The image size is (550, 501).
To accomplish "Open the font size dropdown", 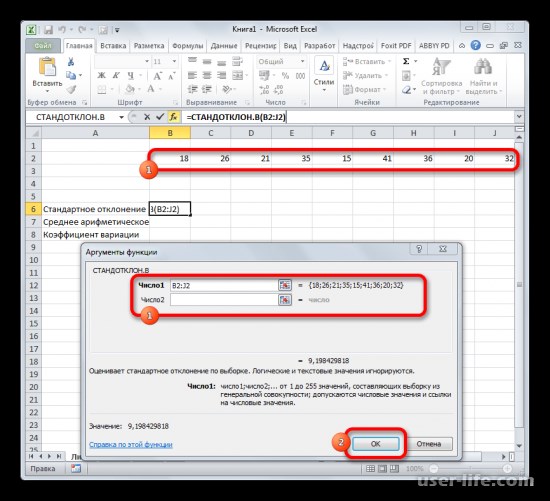I will point(174,61).
